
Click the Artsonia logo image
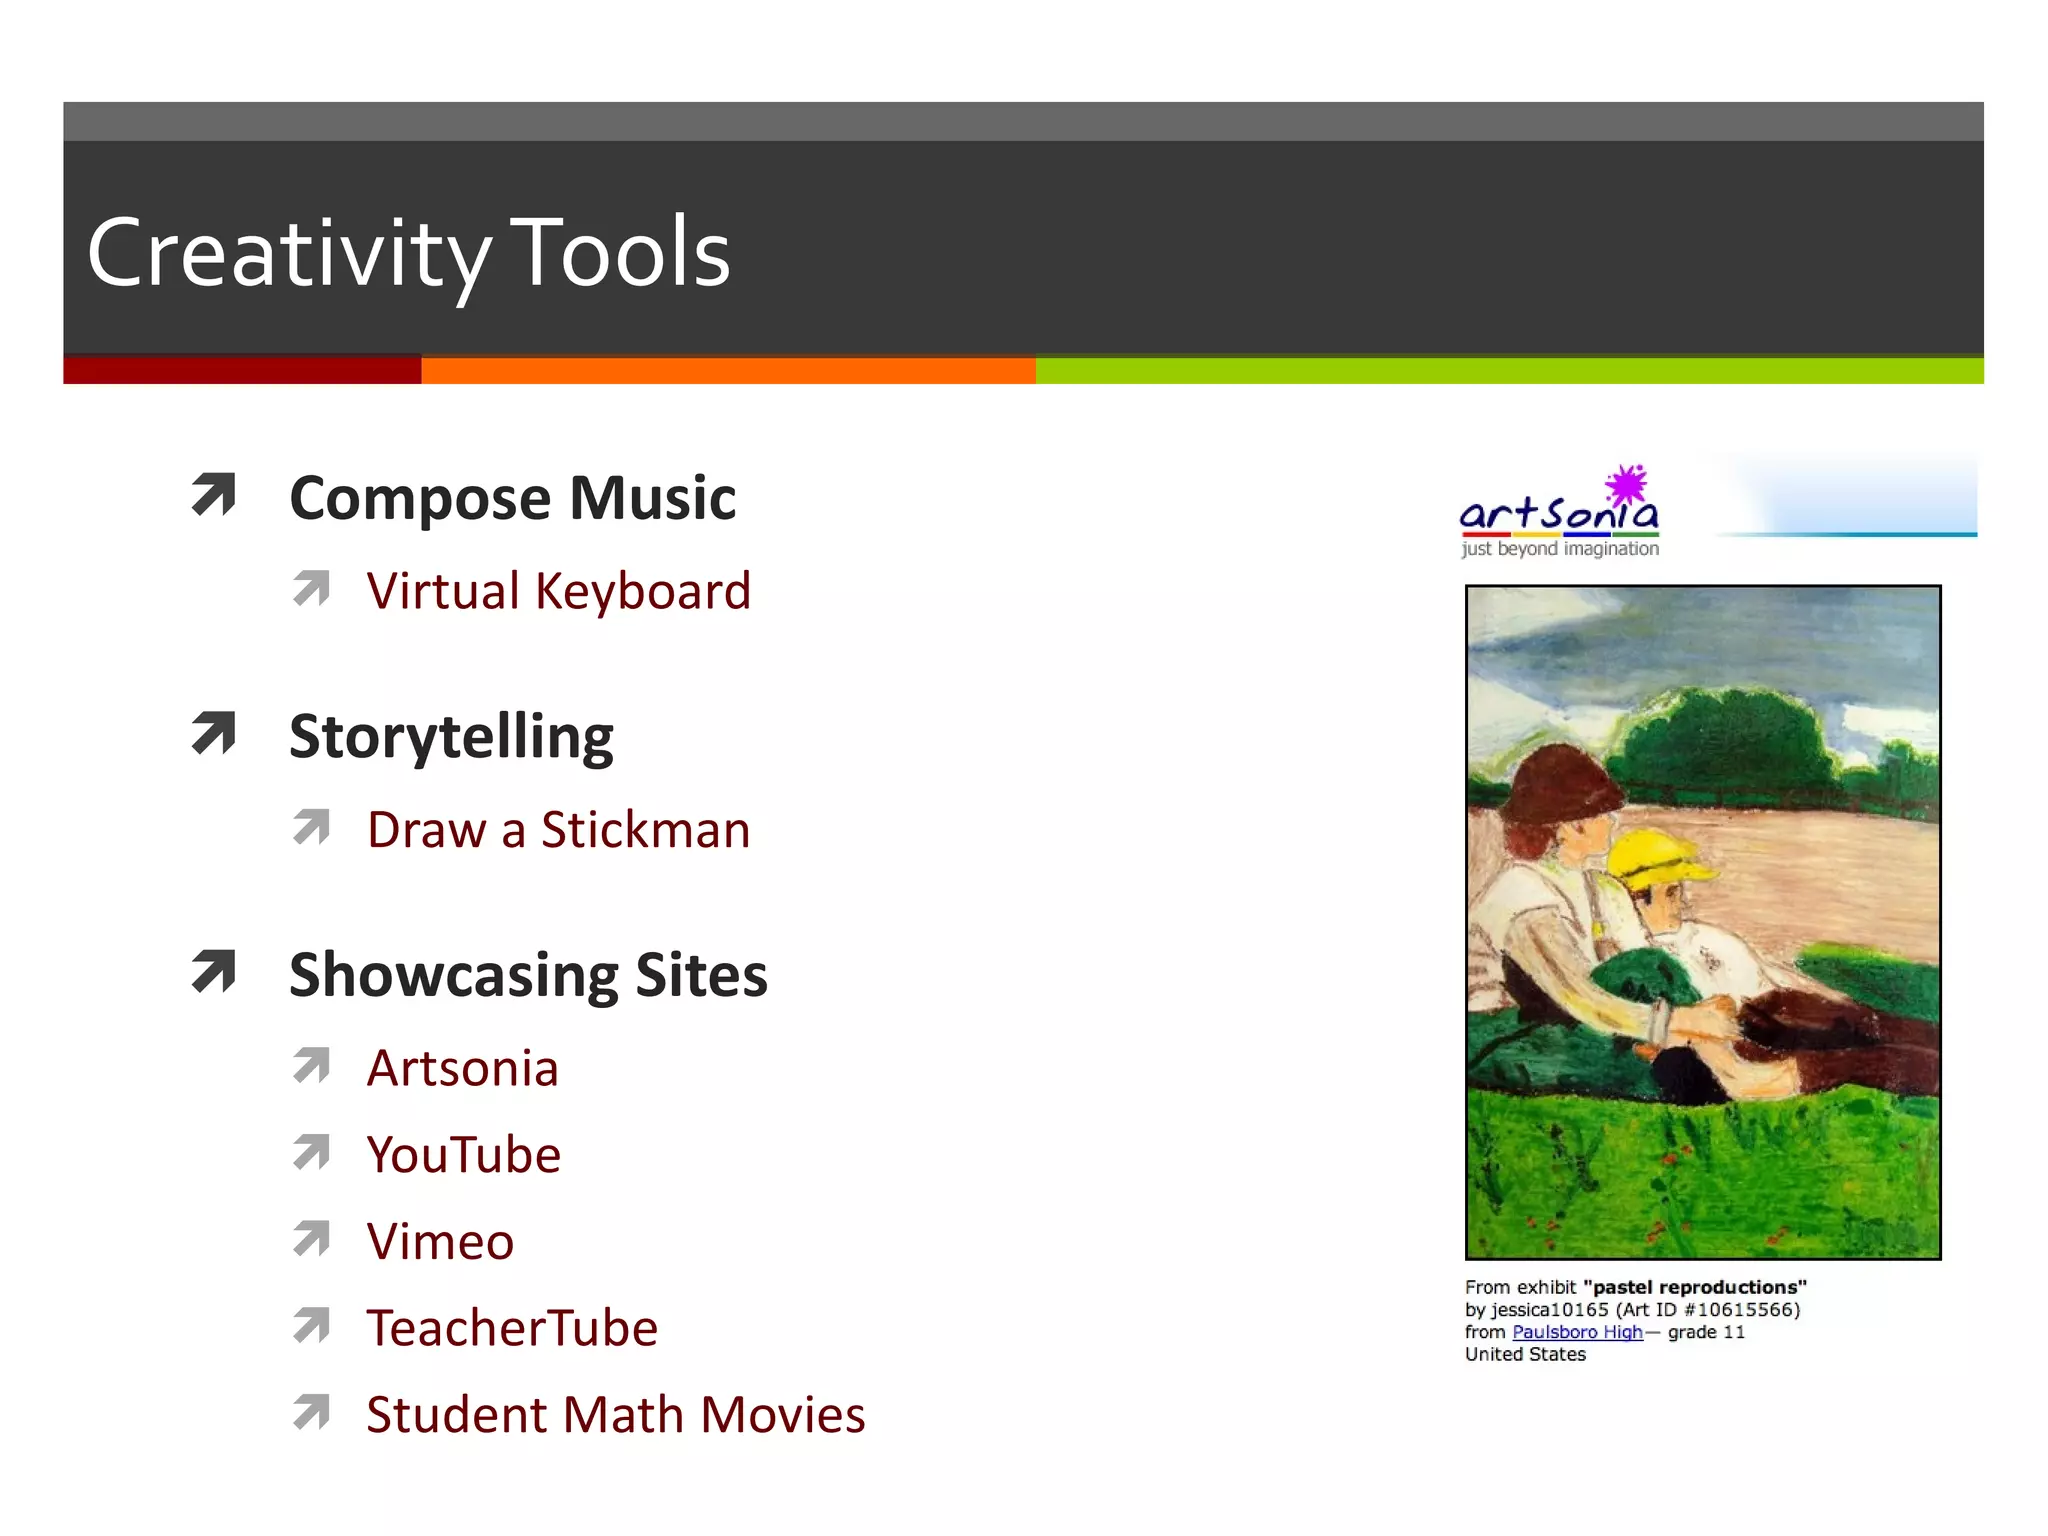tap(1560, 510)
